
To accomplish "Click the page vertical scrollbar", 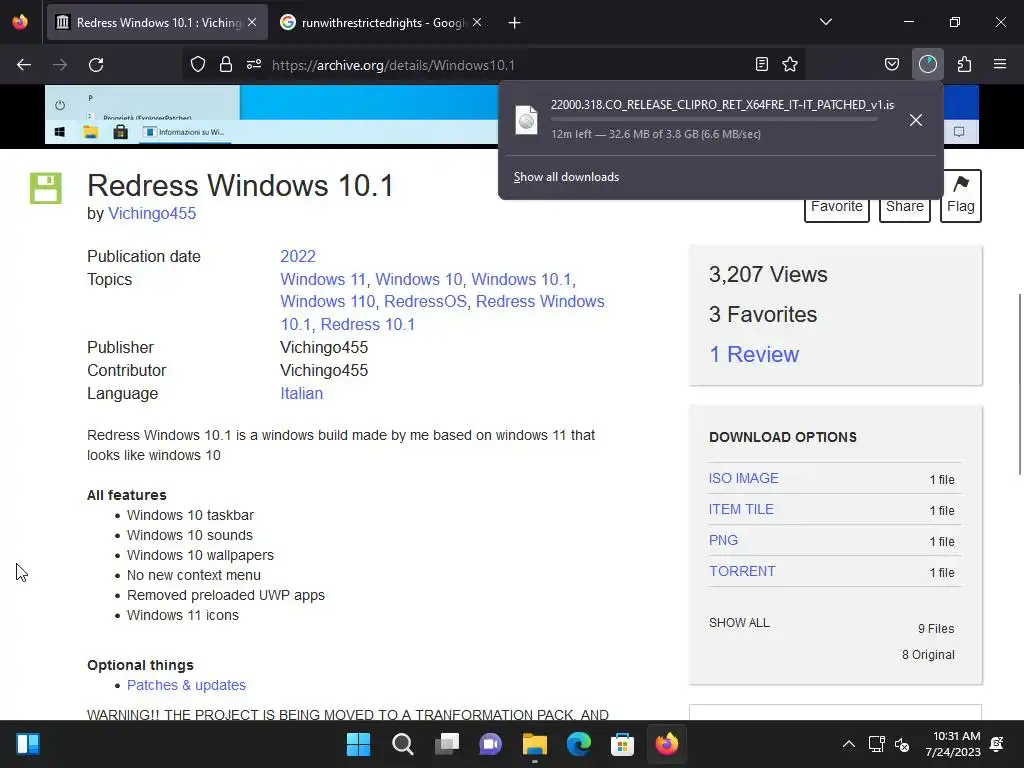I will click(x=1019, y=385).
